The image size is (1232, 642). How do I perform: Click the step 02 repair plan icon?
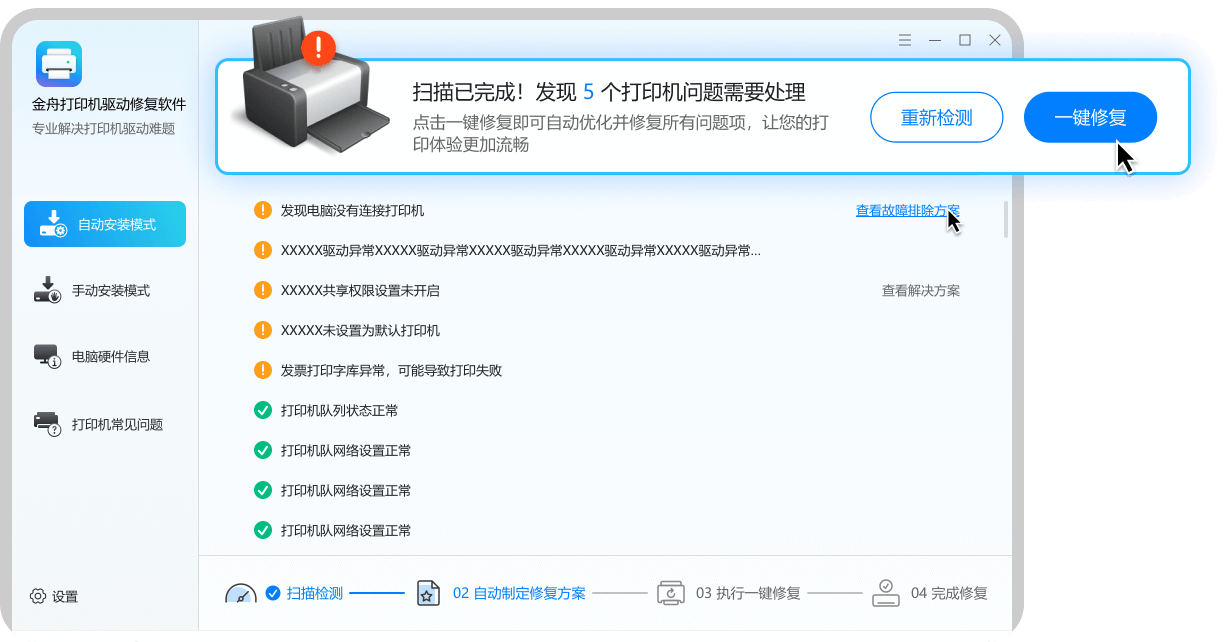point(427,593)
